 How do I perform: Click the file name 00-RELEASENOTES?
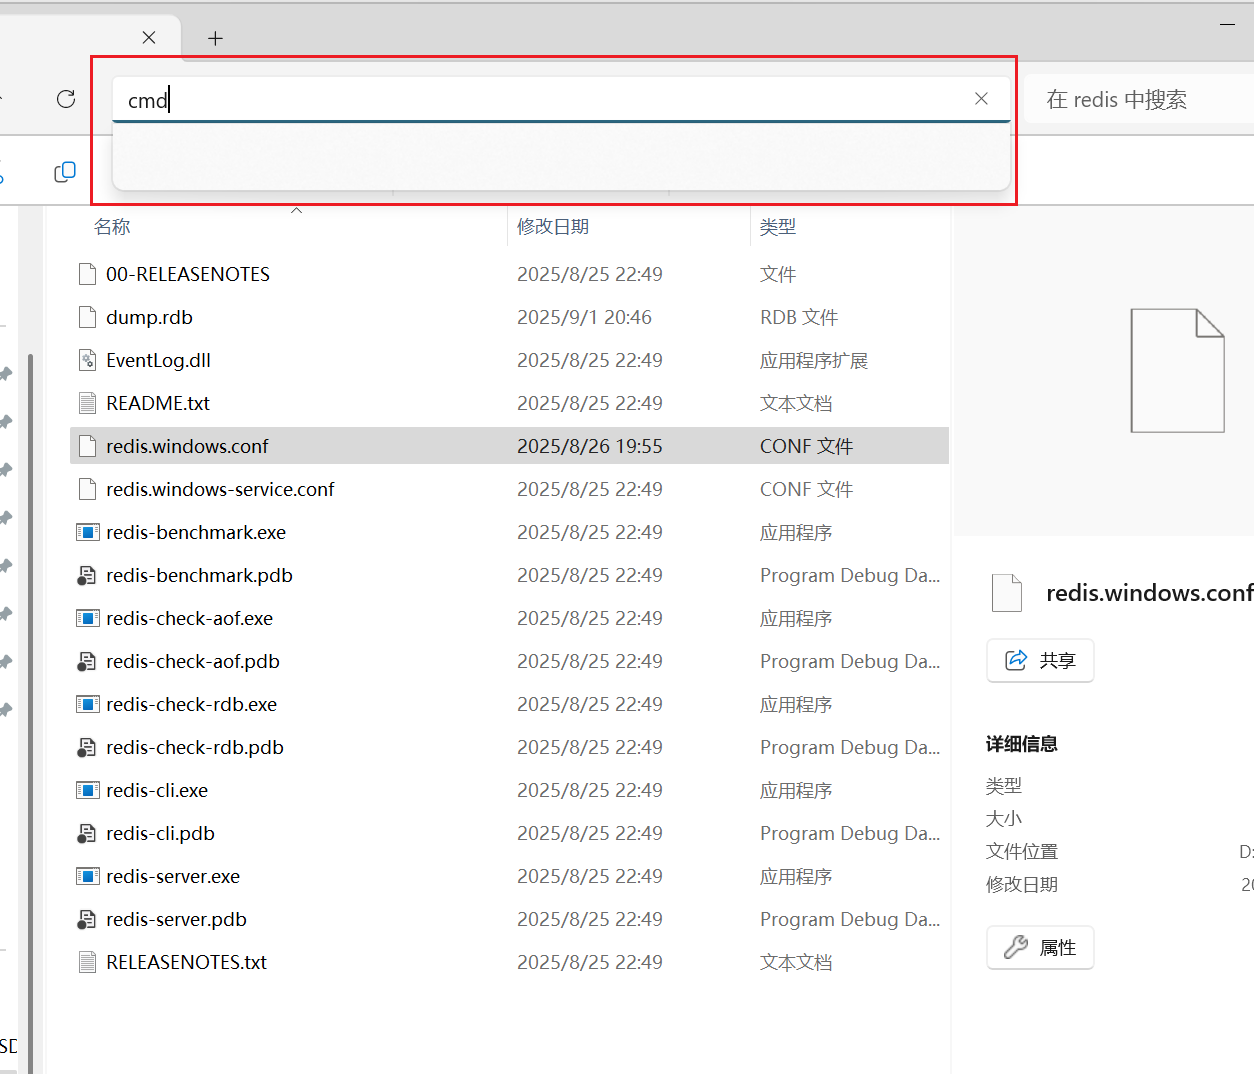click(188, 274)
